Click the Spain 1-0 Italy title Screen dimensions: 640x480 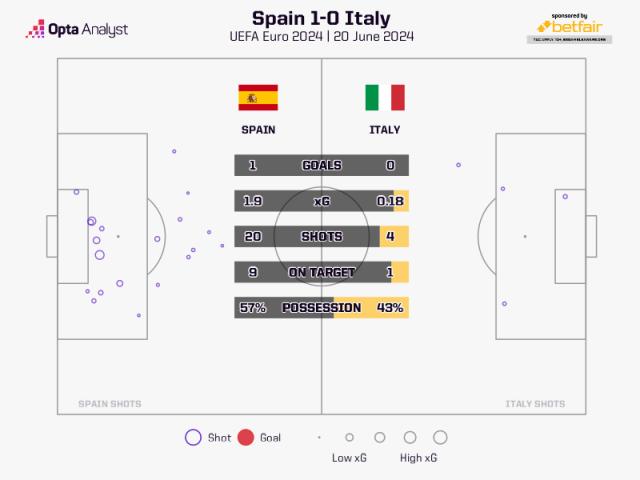point(321,18)
